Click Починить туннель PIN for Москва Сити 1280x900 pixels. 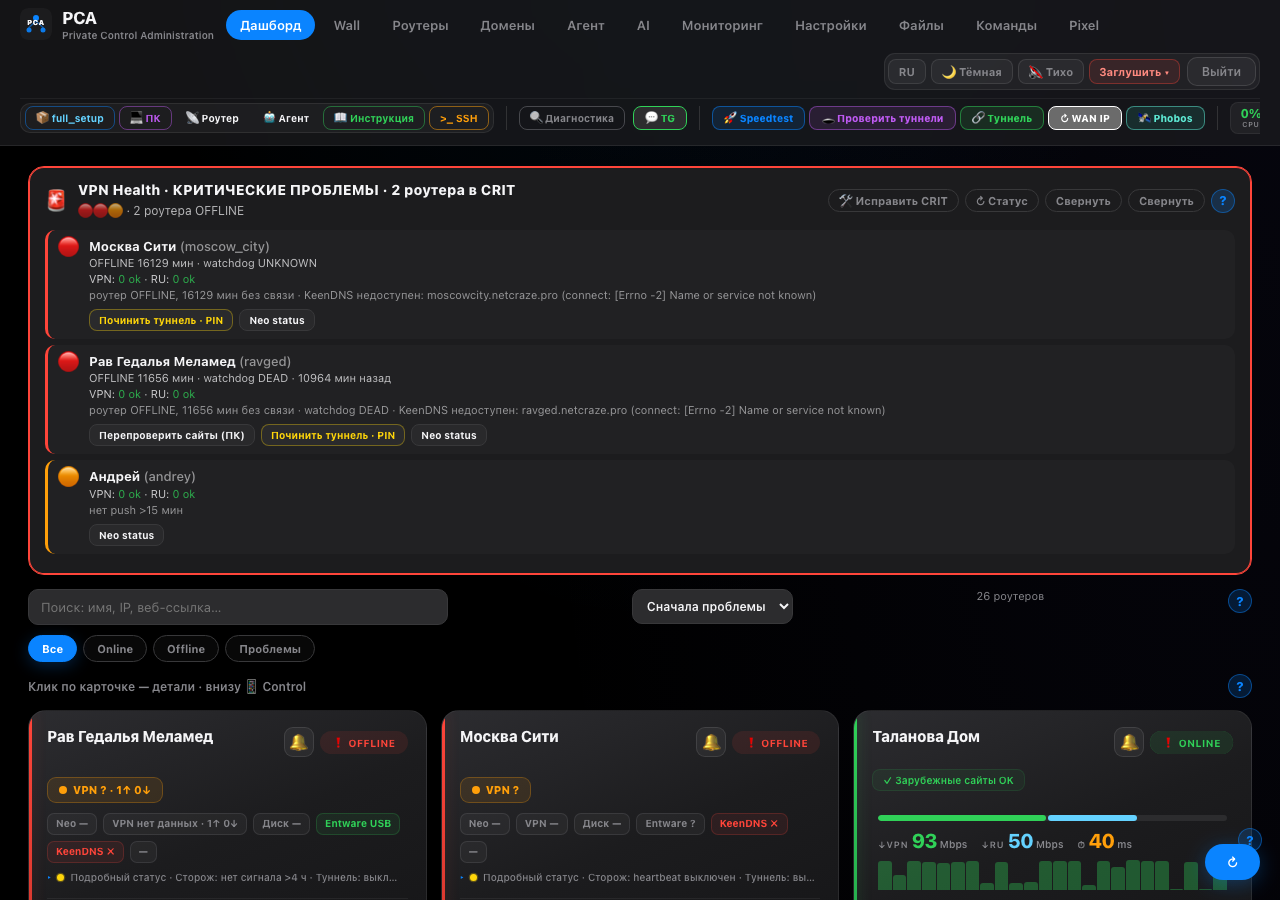point(161,320)
